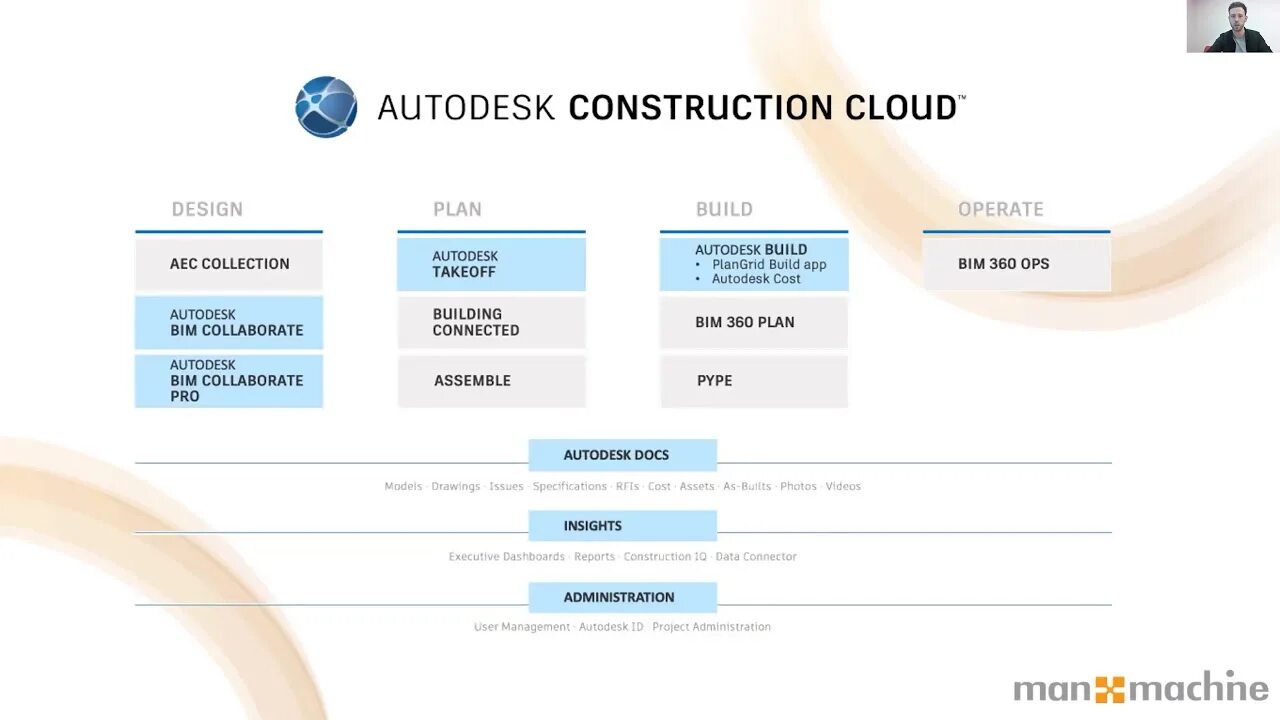This screenshot has width=1280, height=720.
Task: Click Autodesk ID under Administration
Action: click(x=611, y=627)
